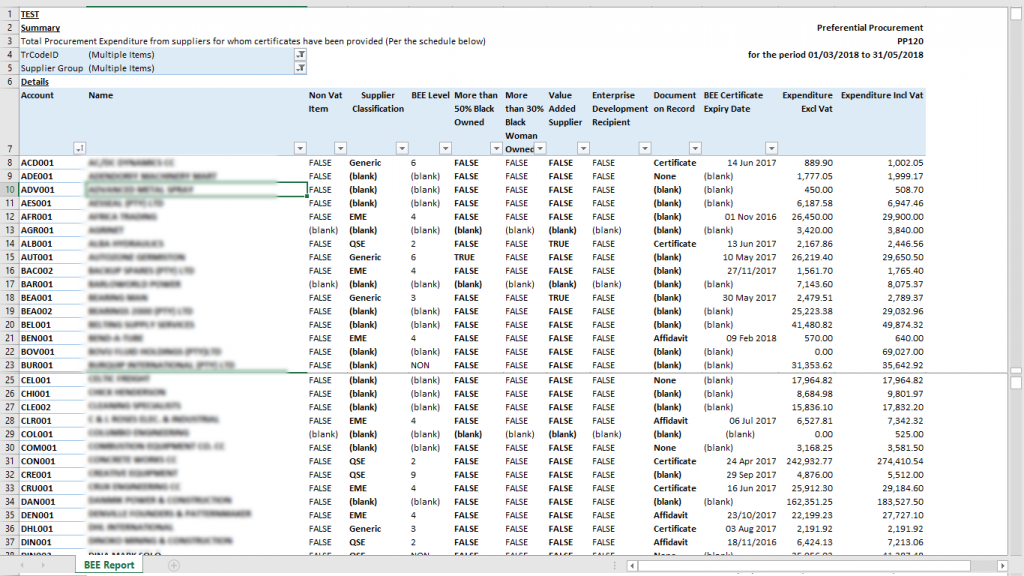Image resolution: width=1024 pixels, height=576 pixels.
Task: Click the Details heading cell
Action: tap(35, 82)
